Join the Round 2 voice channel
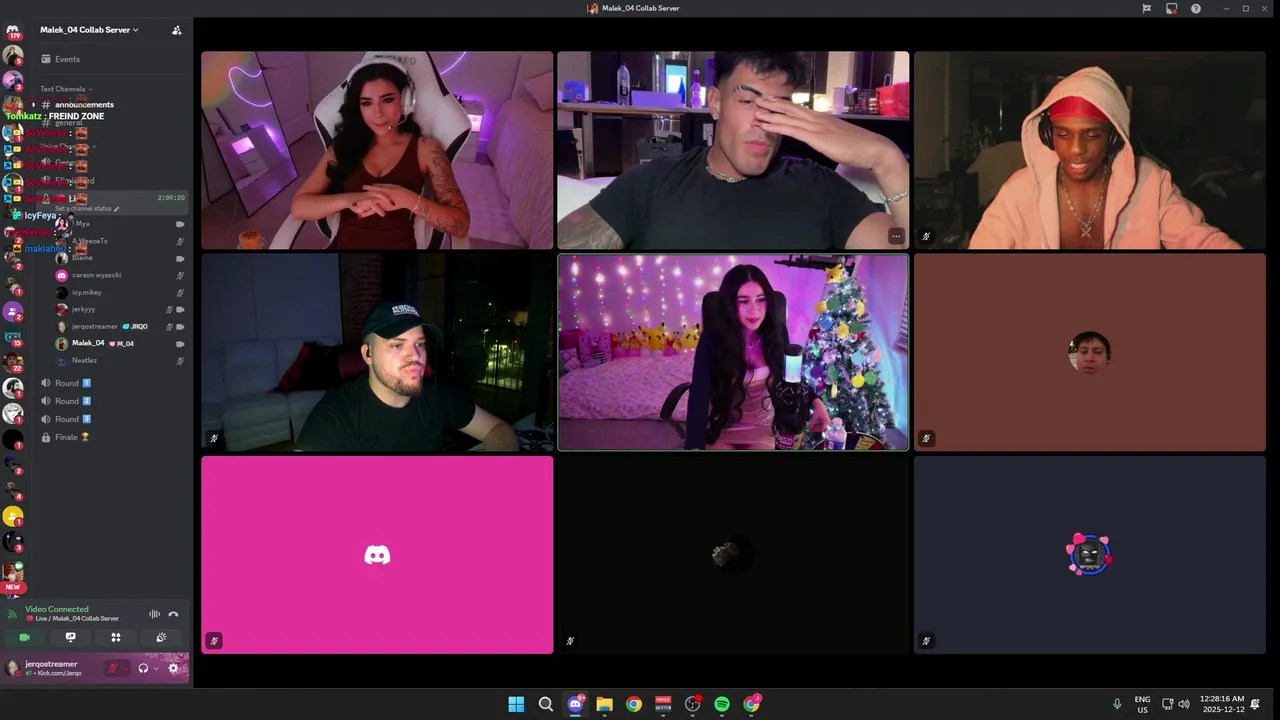The height and width of the screenshot is (720, 1280). pyautogui.click(x=110, y=401)
